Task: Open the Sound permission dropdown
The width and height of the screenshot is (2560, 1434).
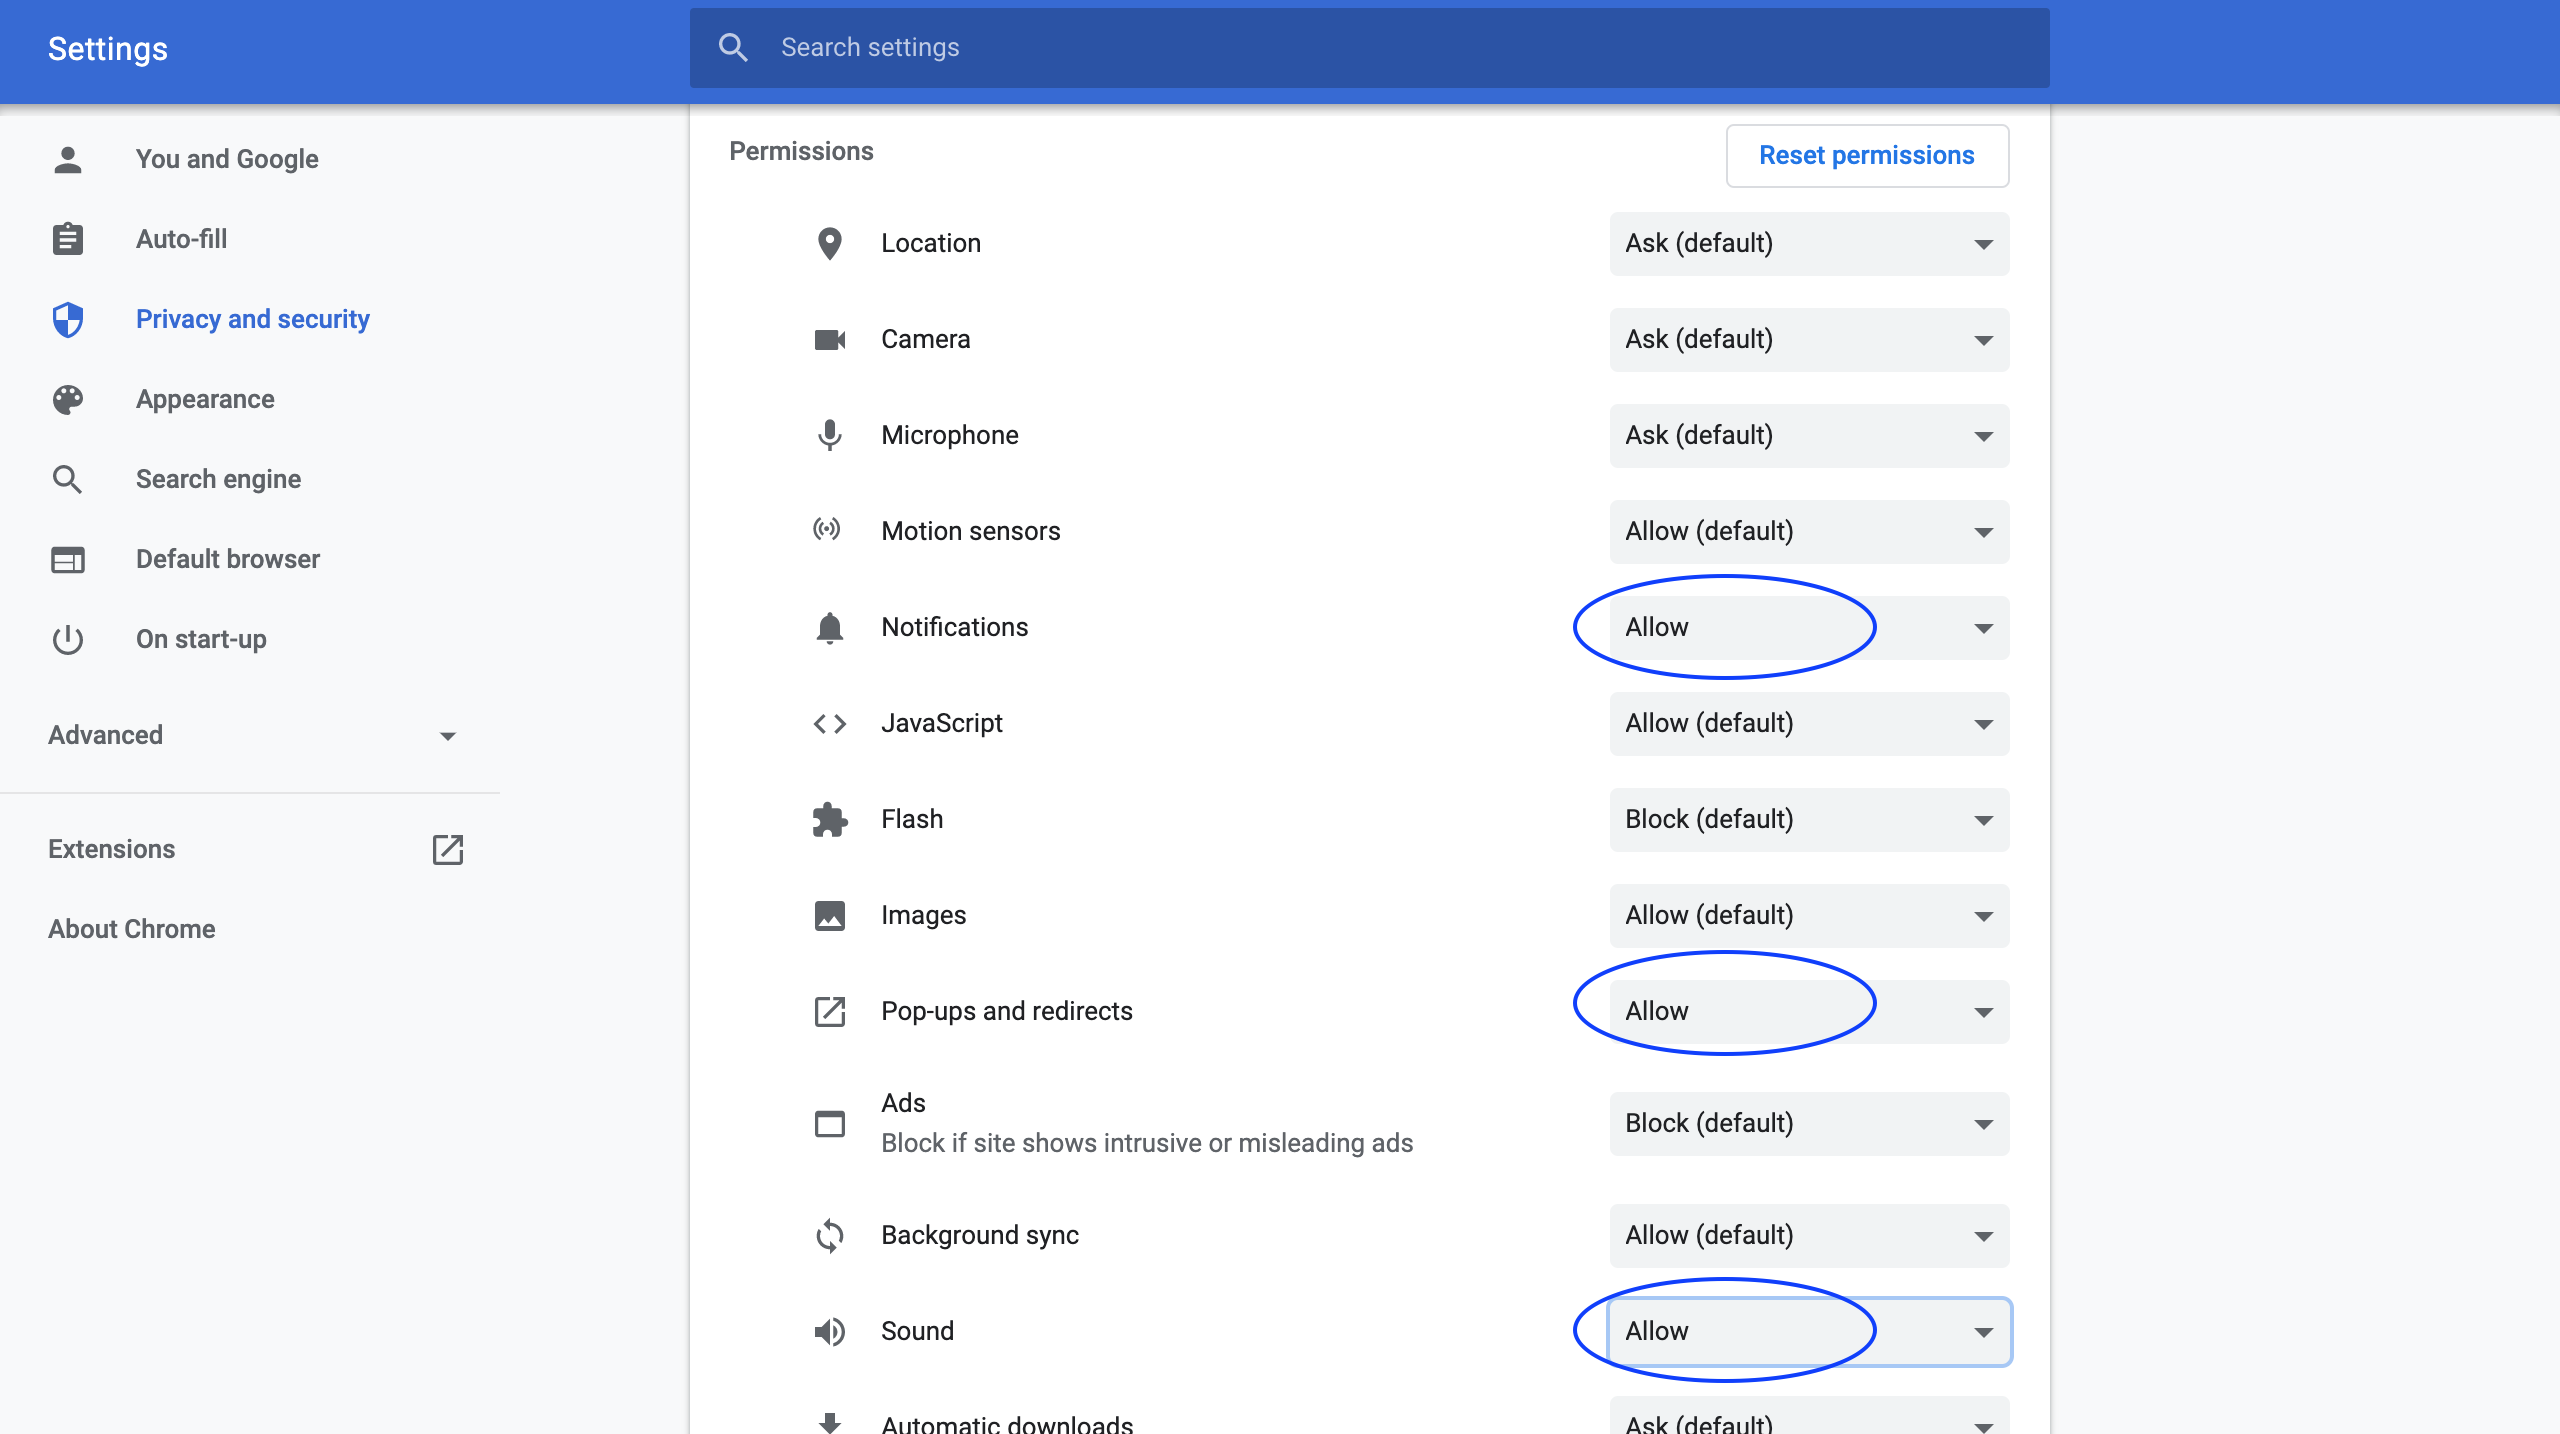Action: point(1808,1331)
